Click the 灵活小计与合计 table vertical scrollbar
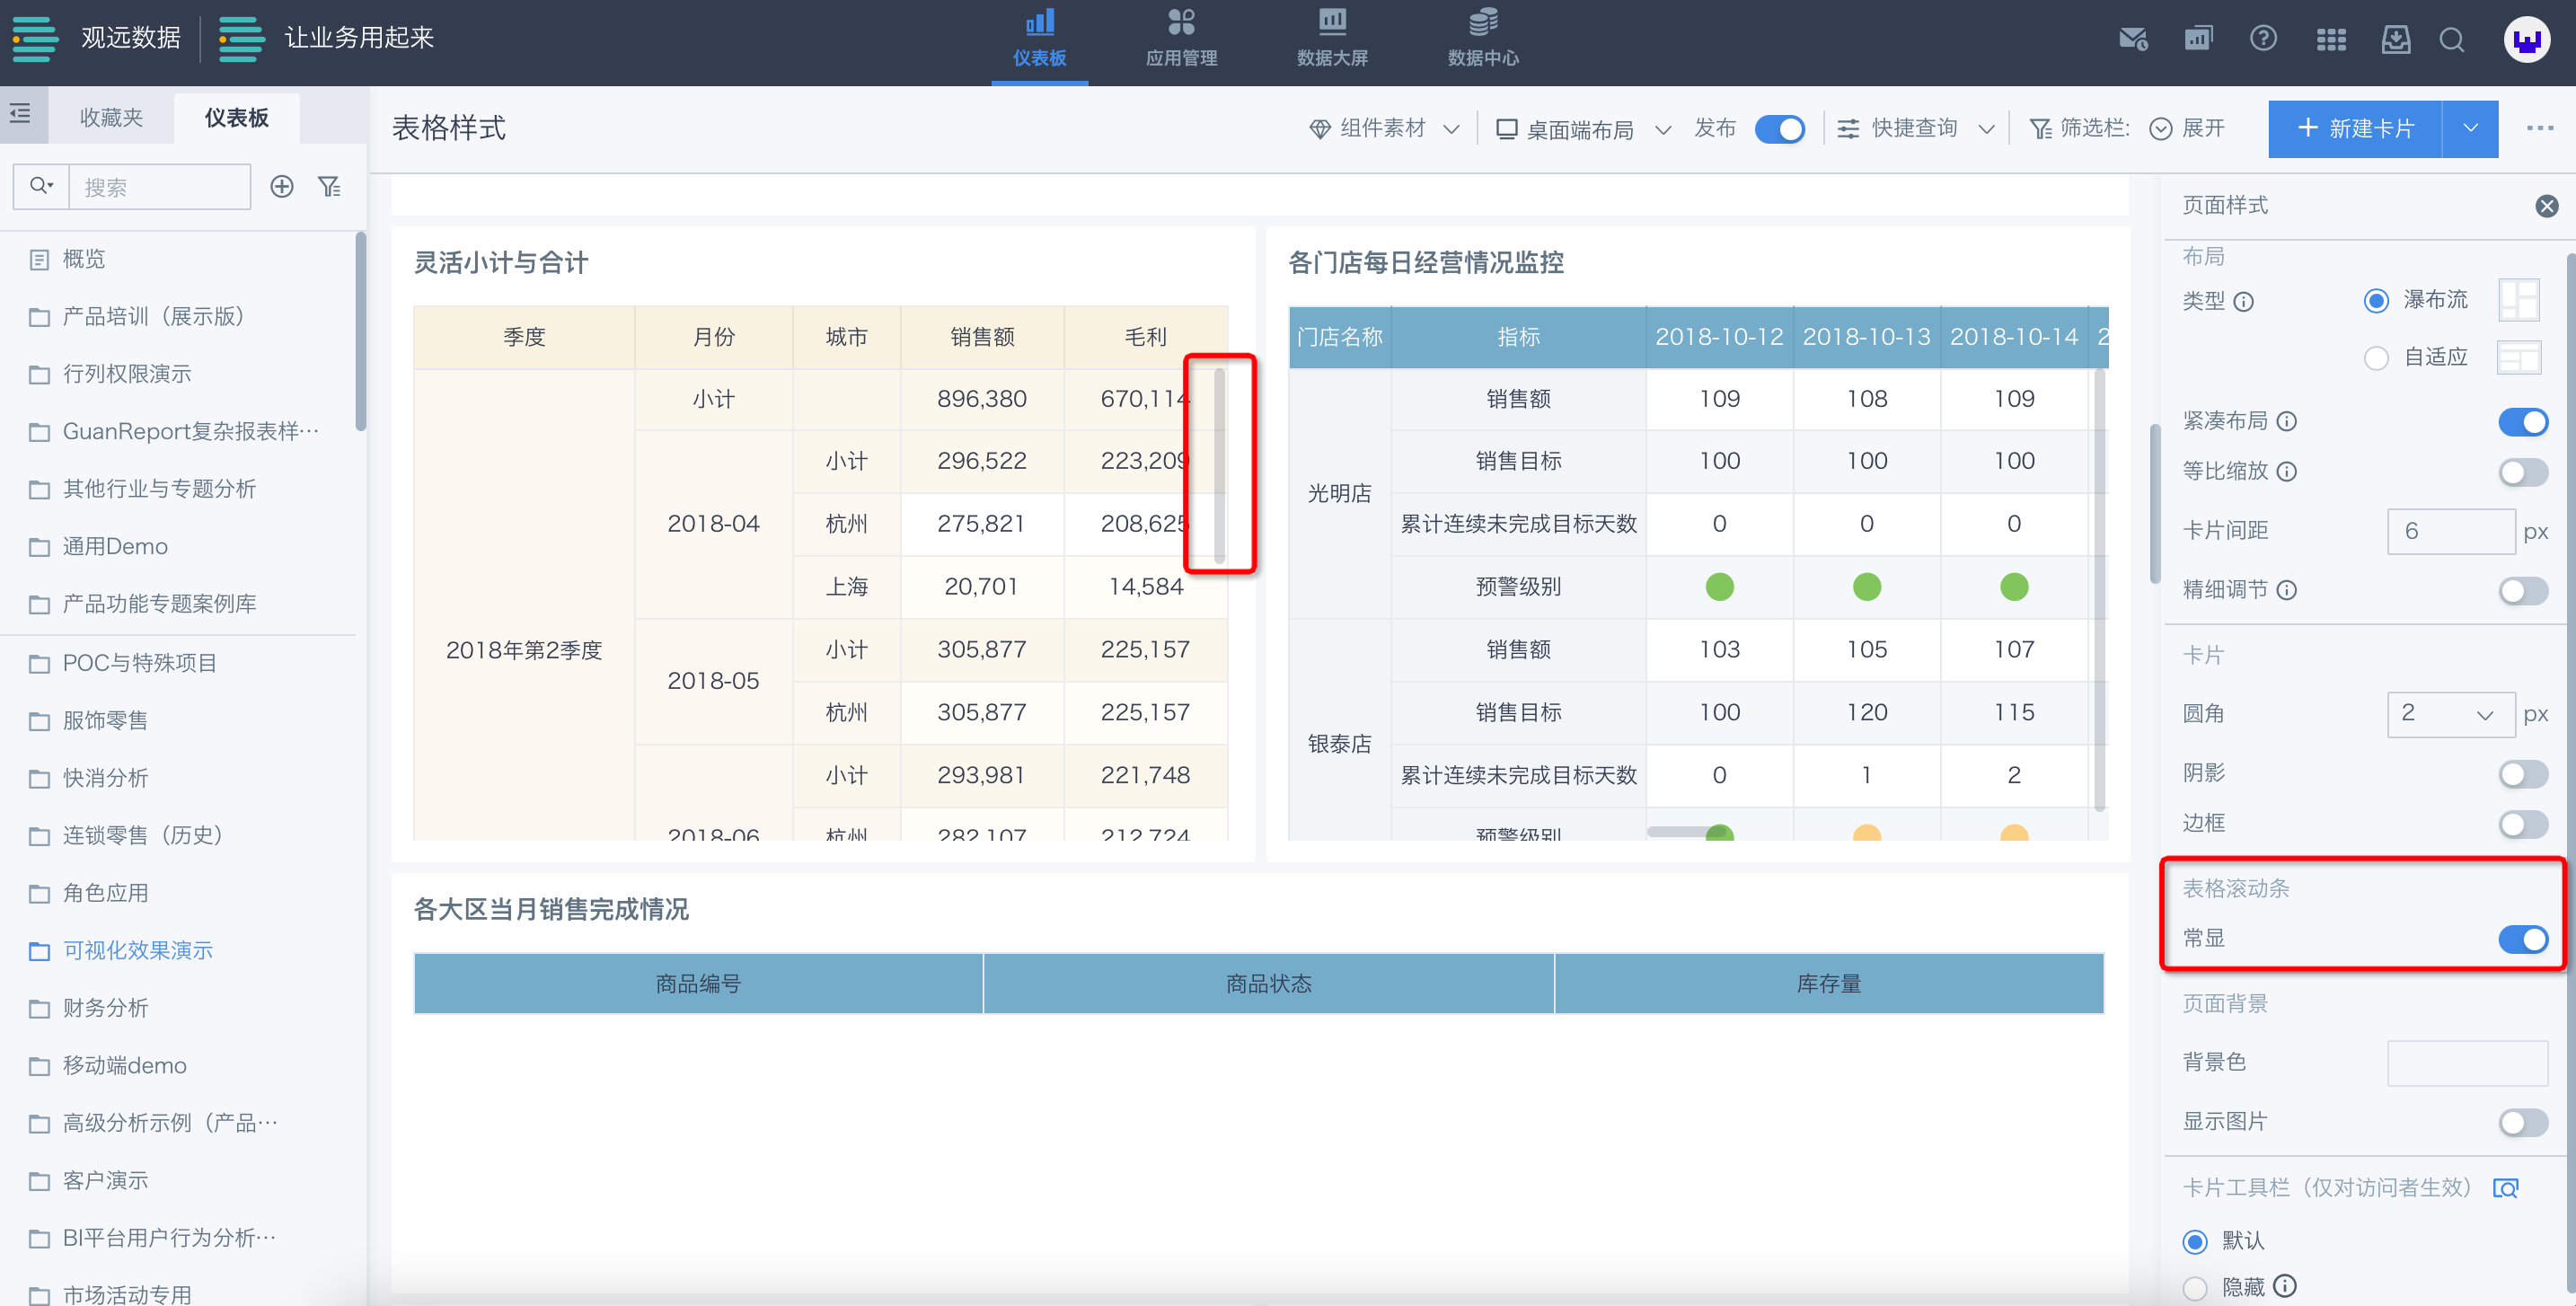This screenshot has width=2576, height=1306. point(1219,465)
